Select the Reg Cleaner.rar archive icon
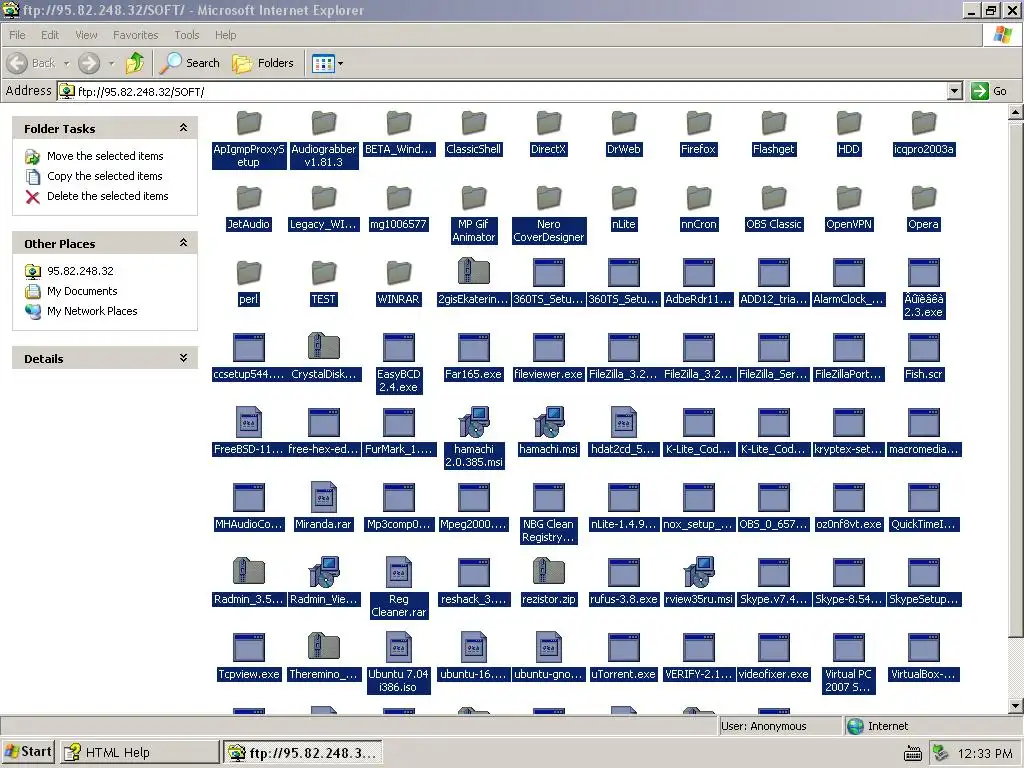Viewport: 1024px width, 768px height. [x=398, y=573]
